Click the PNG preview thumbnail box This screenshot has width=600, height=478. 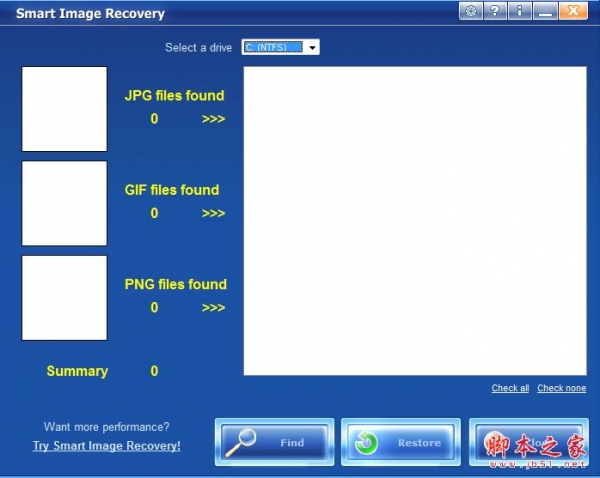[x=64, y=298]
